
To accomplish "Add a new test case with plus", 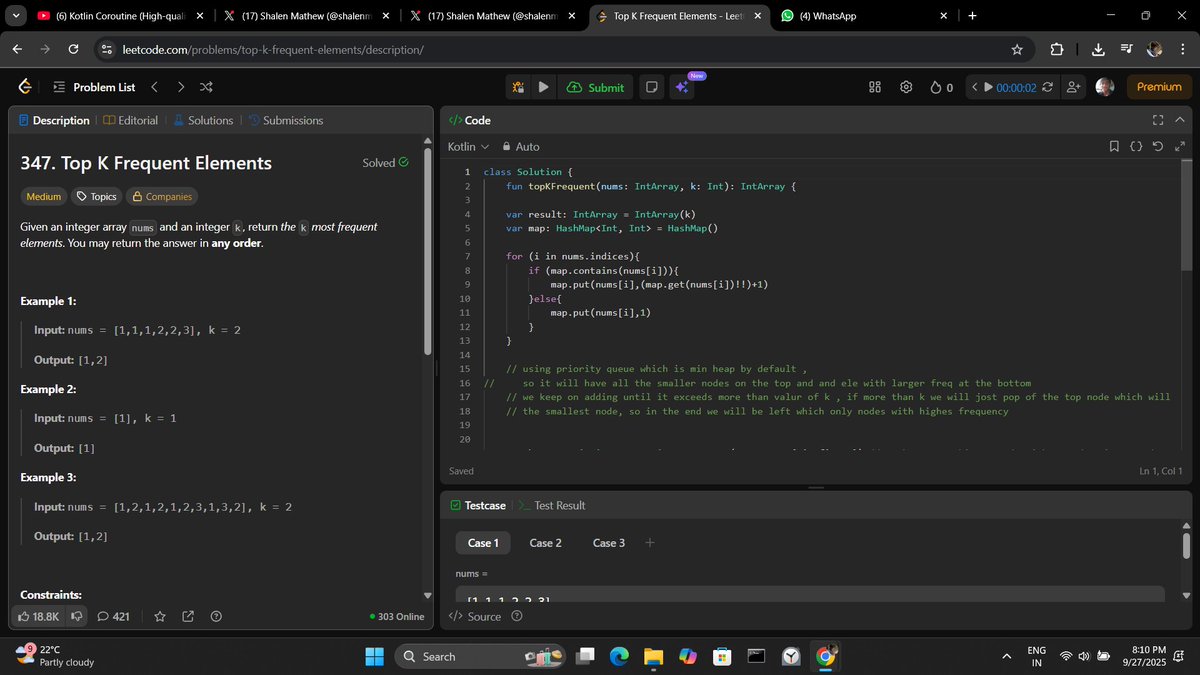I will pos(650,543).
